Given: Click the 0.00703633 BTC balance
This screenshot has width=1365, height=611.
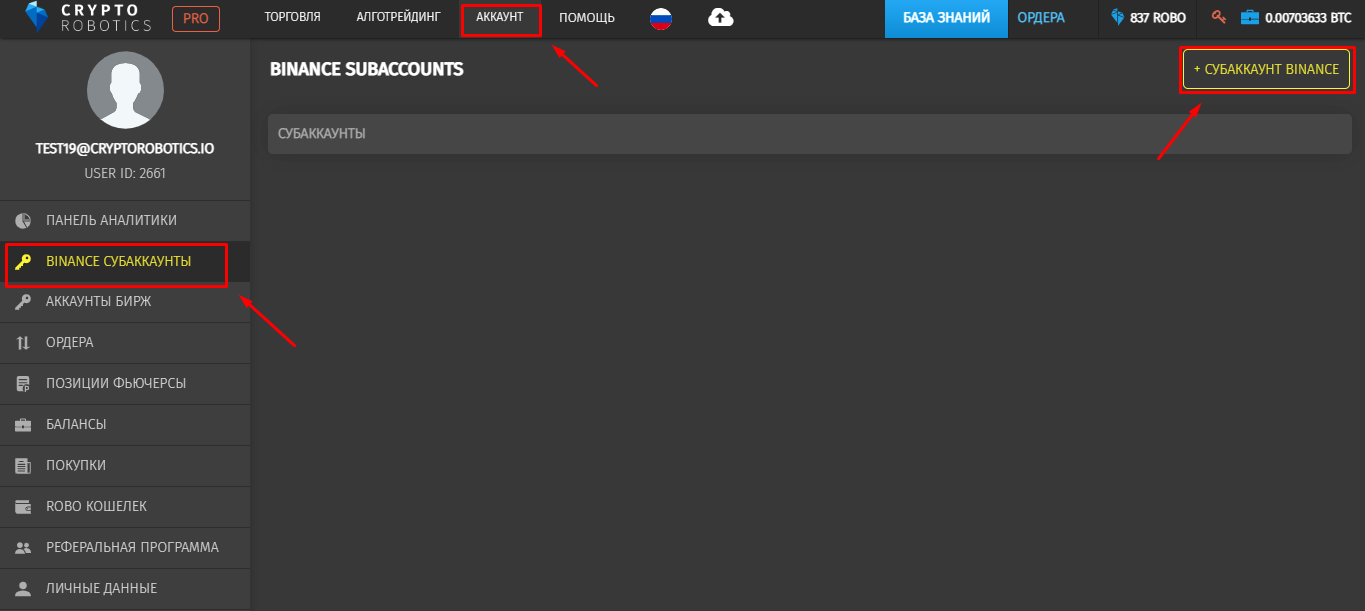Looking at the screenshot, I should tap(1309, 18).
